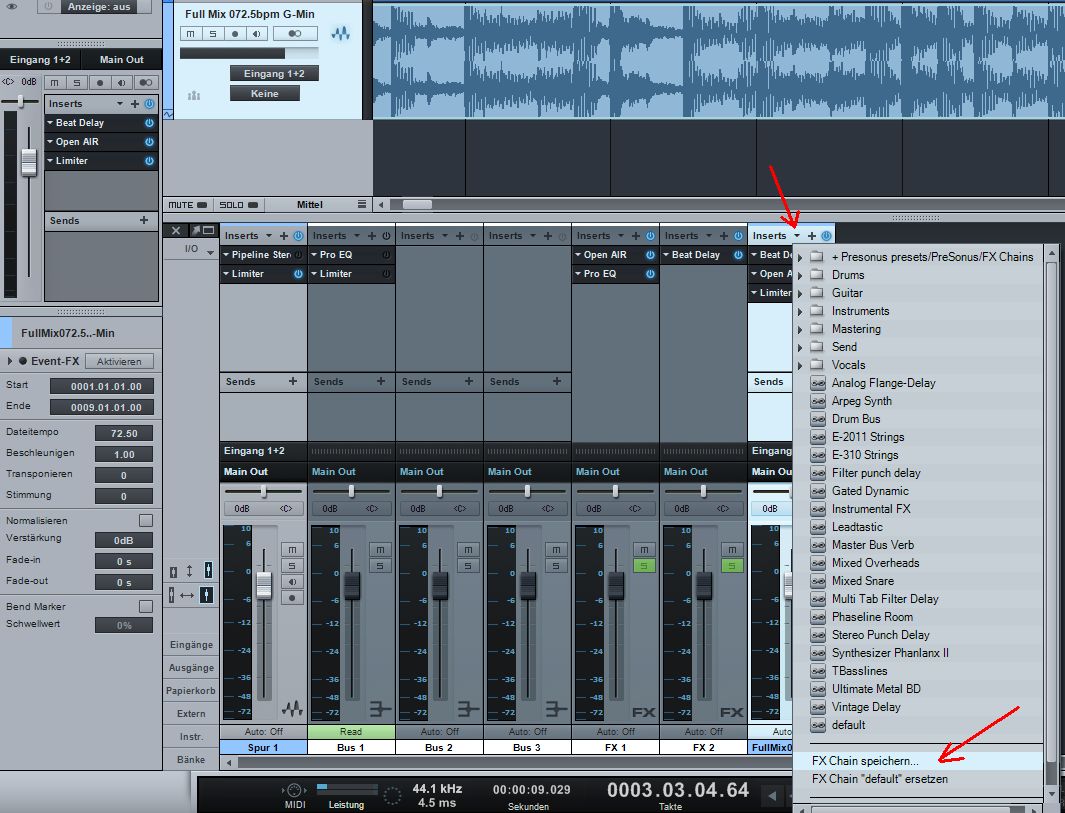The height and width of the screenshot is (813, 1065).
Task: Select the Master Bus Verb preset
Action: 872,545
